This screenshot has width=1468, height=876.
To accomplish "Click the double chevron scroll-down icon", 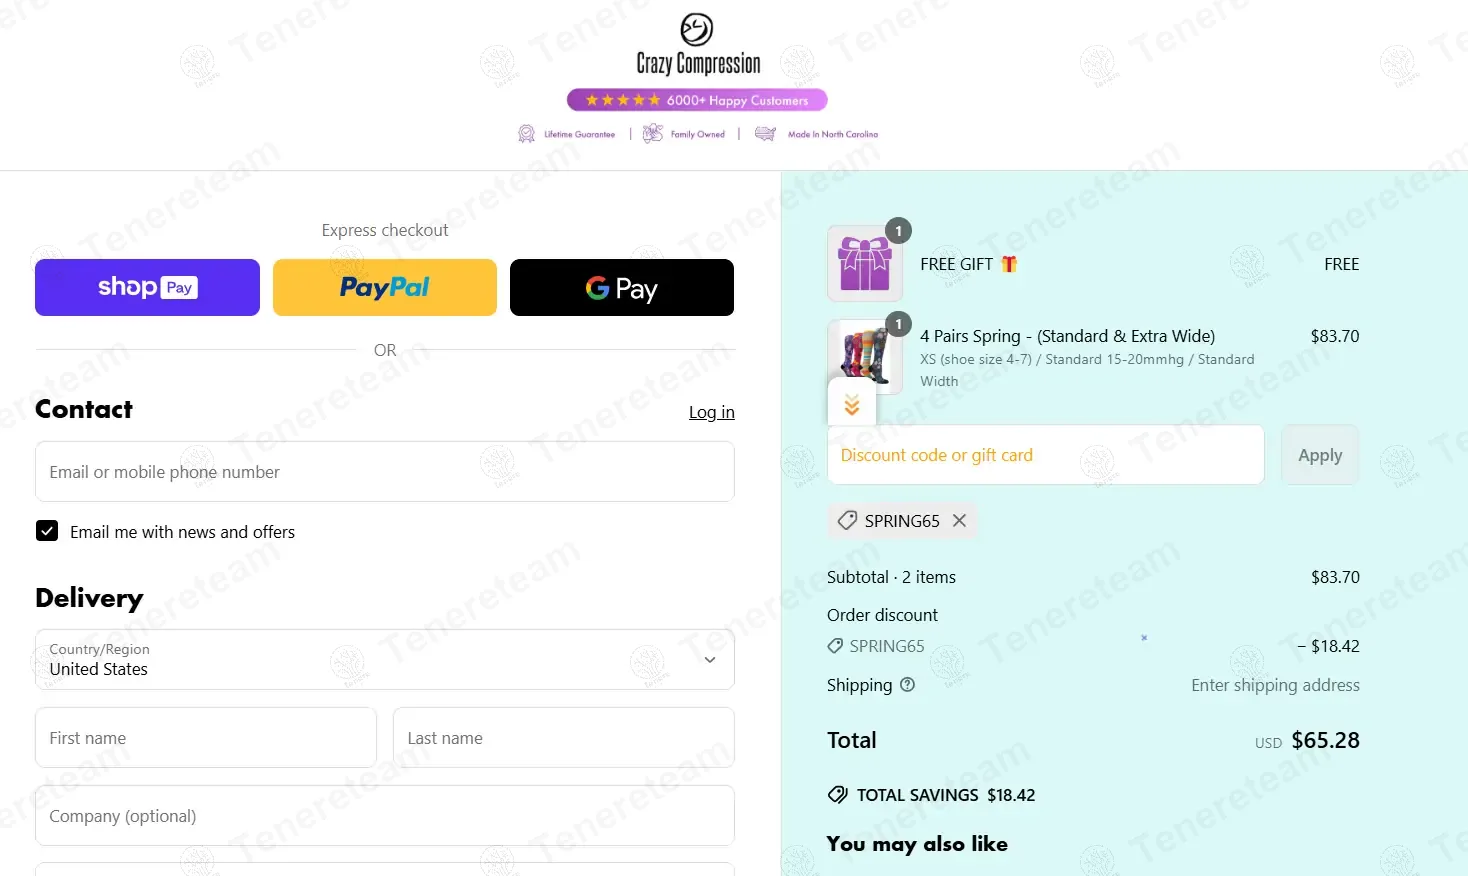I will (x=852, y=404).
